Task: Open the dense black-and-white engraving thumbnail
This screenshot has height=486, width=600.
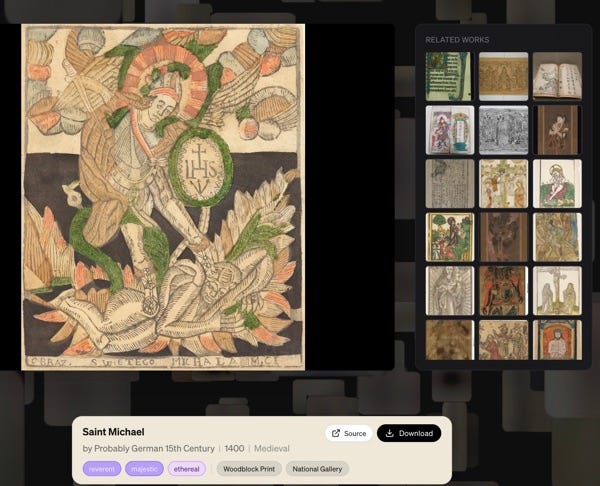Action: 504,130
